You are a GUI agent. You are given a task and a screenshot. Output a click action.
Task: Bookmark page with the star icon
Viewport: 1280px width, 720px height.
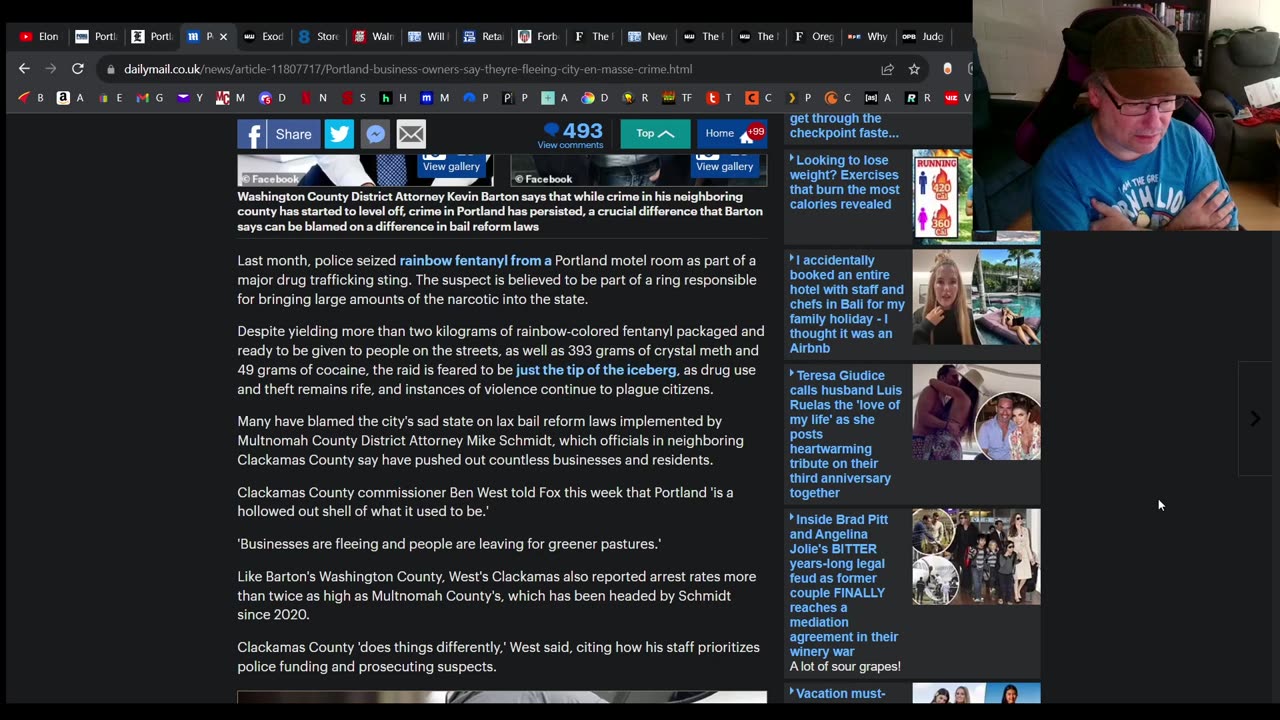pos(914,69)
